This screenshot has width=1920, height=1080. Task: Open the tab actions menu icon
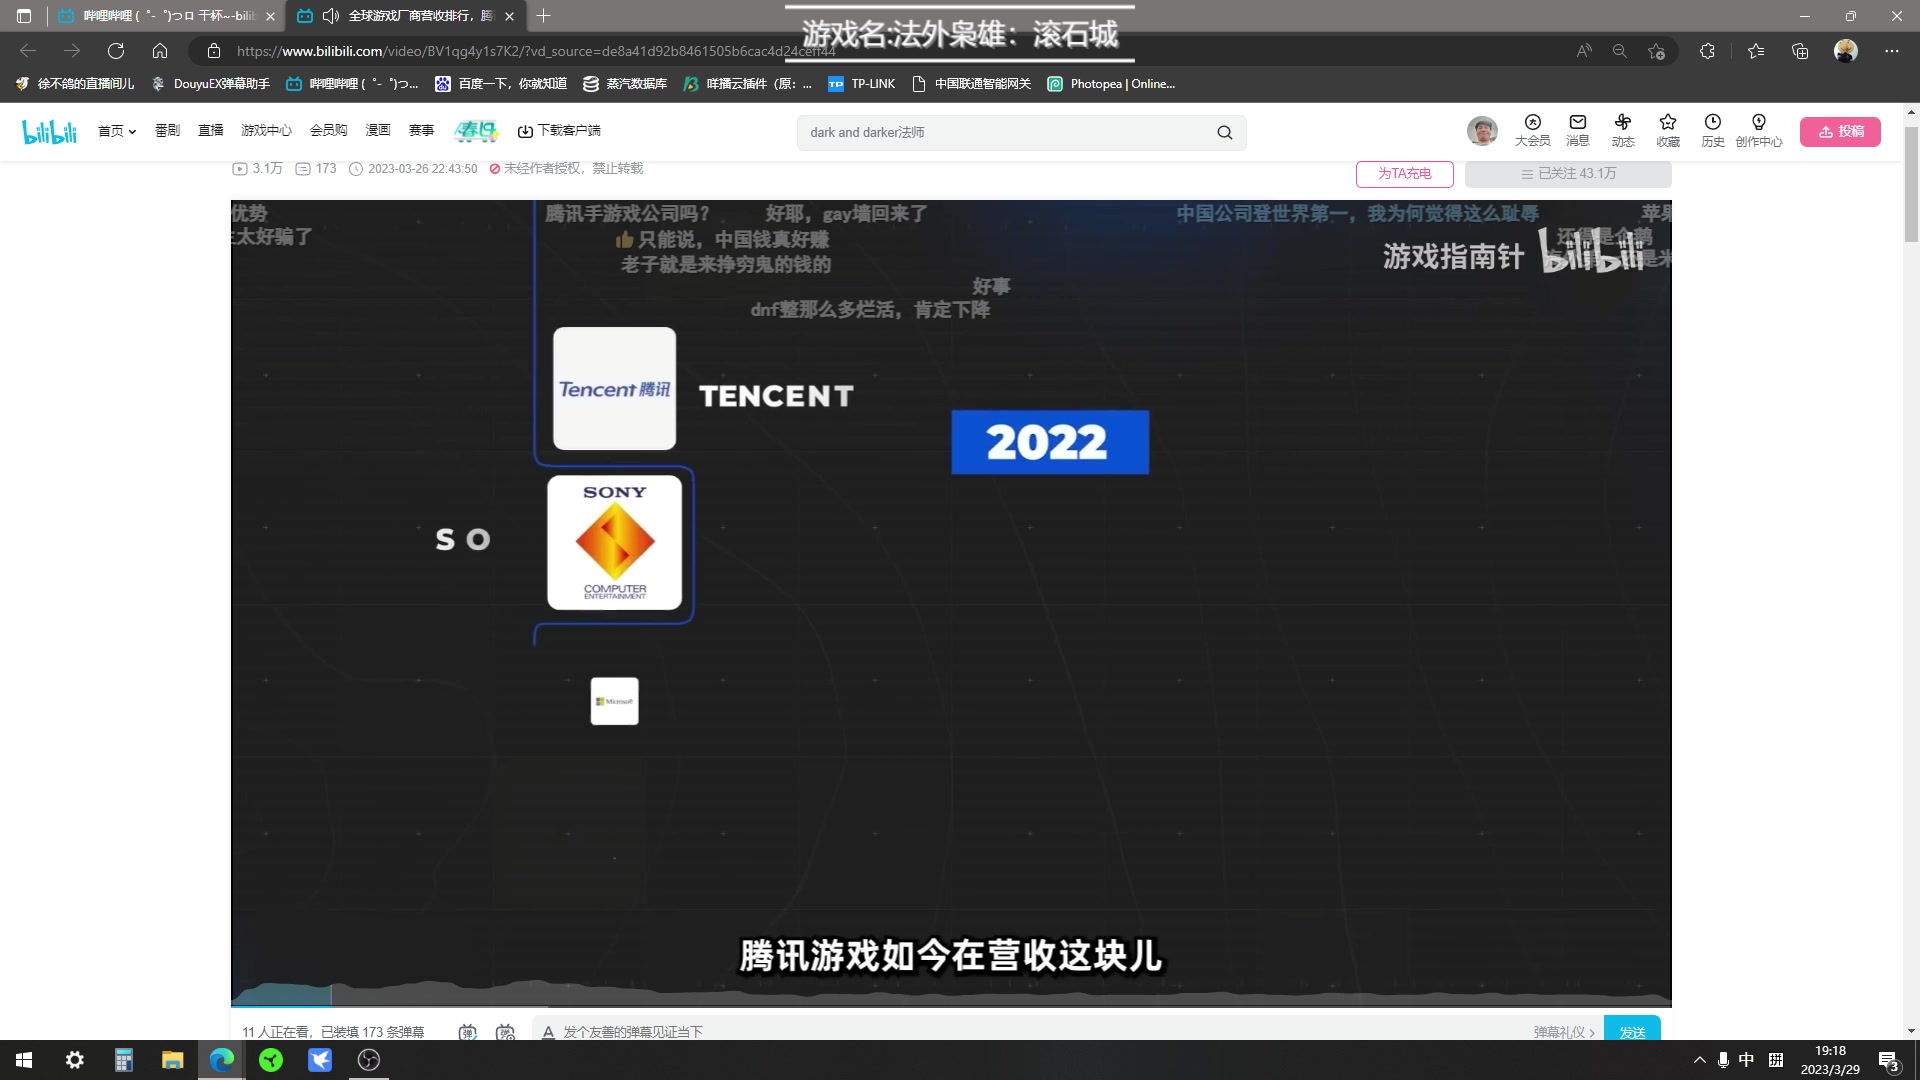(x=24, y=16)
